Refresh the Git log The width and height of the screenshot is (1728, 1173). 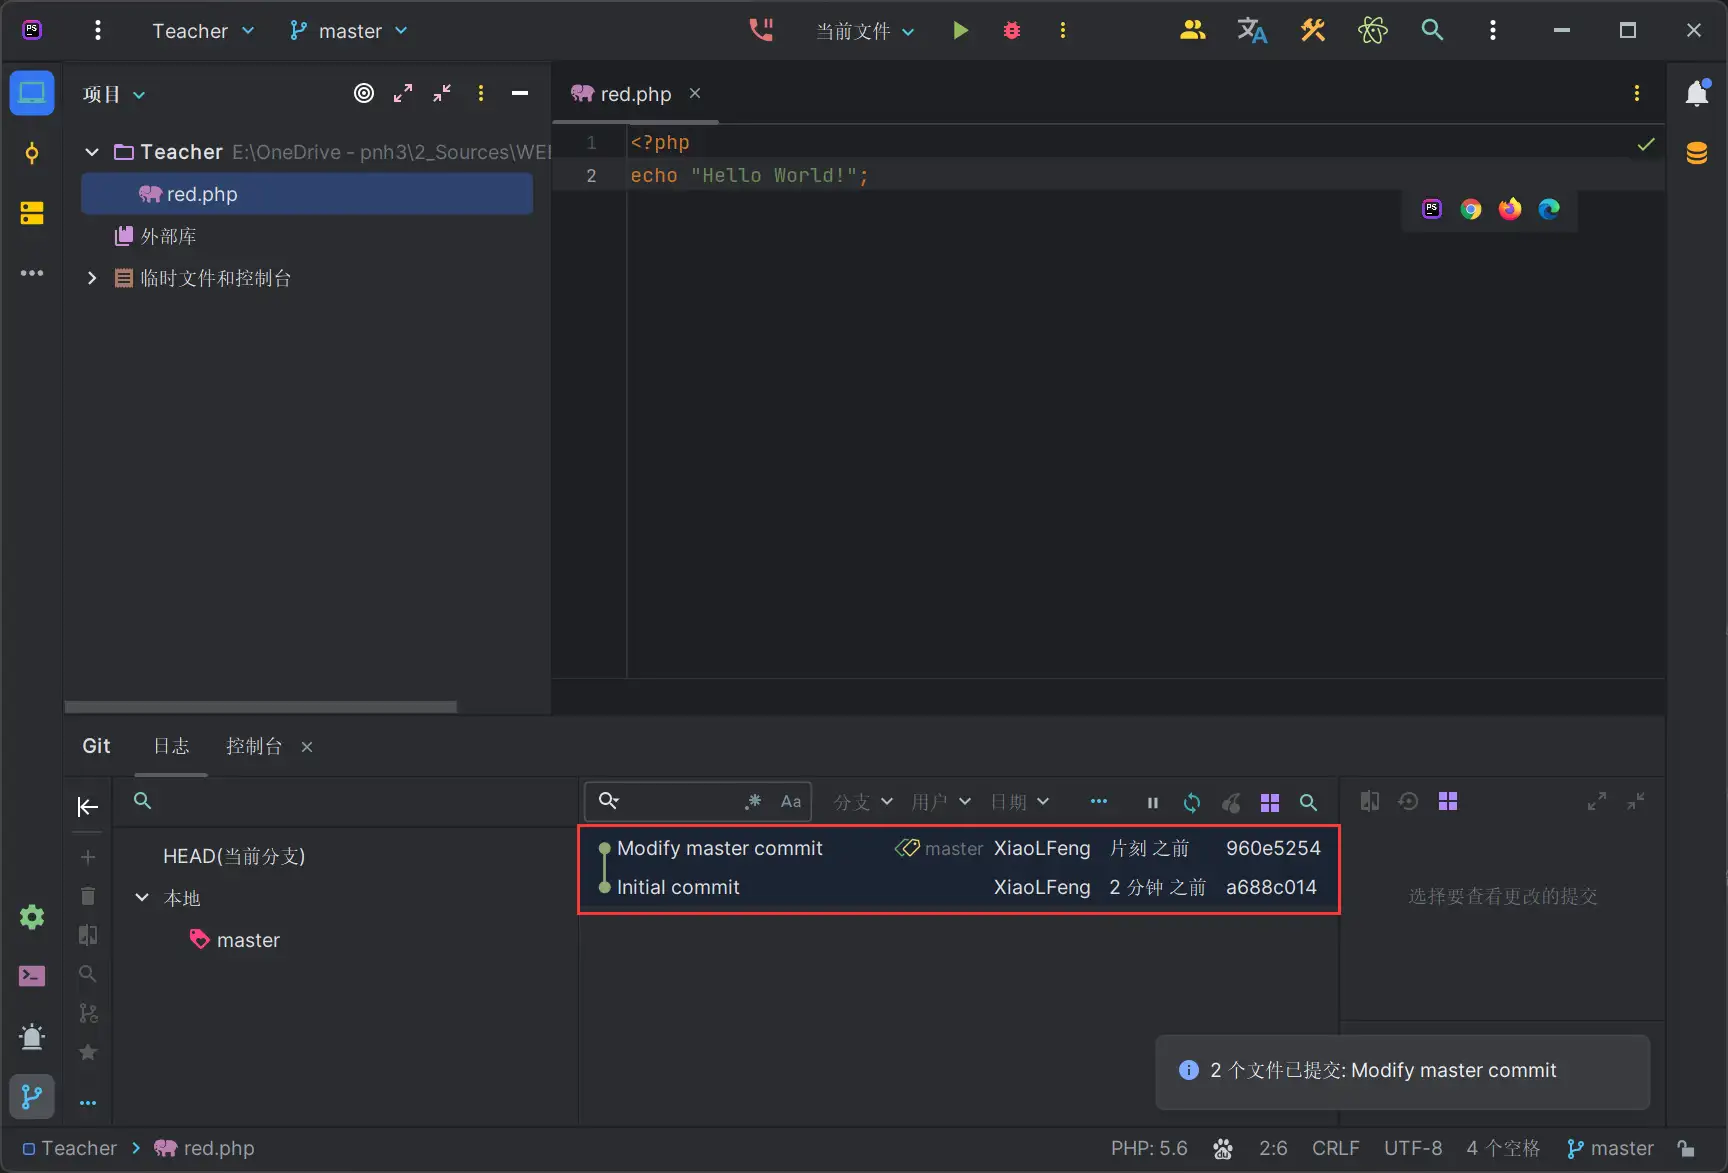click(x=1192, y=802)
